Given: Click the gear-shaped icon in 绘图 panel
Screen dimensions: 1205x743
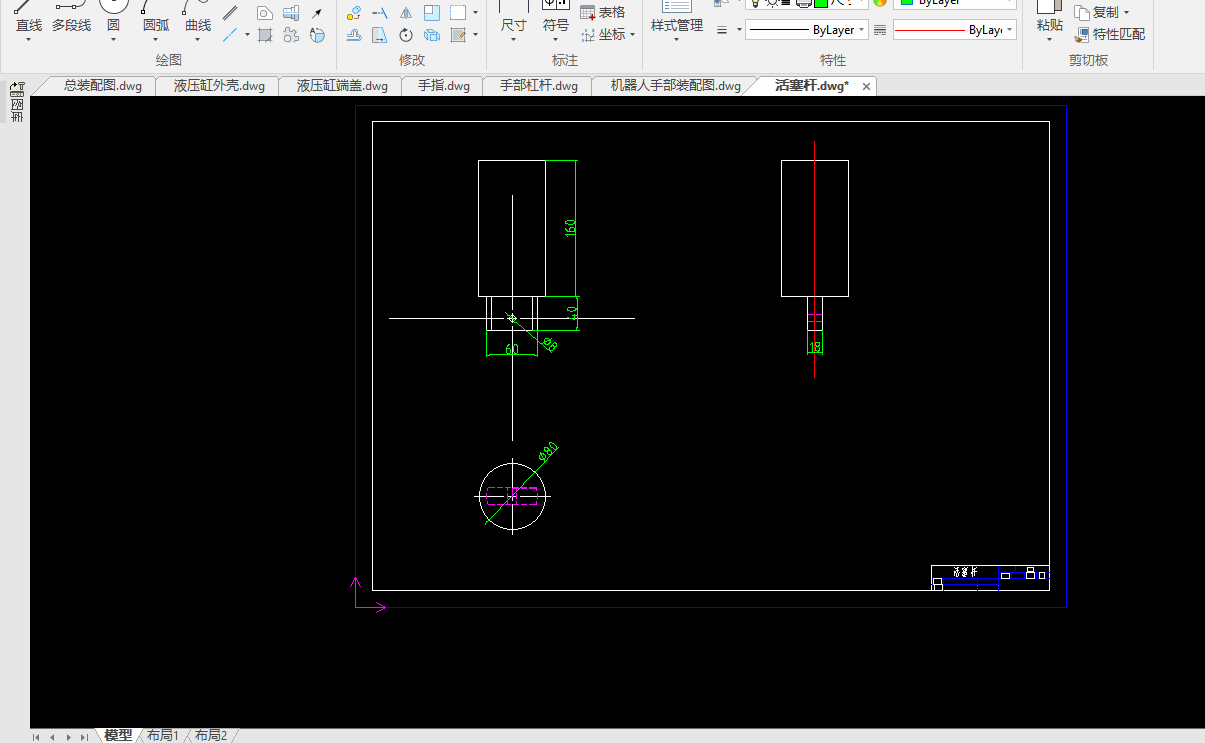Looking at the screenshot, I should click(291, 35).
